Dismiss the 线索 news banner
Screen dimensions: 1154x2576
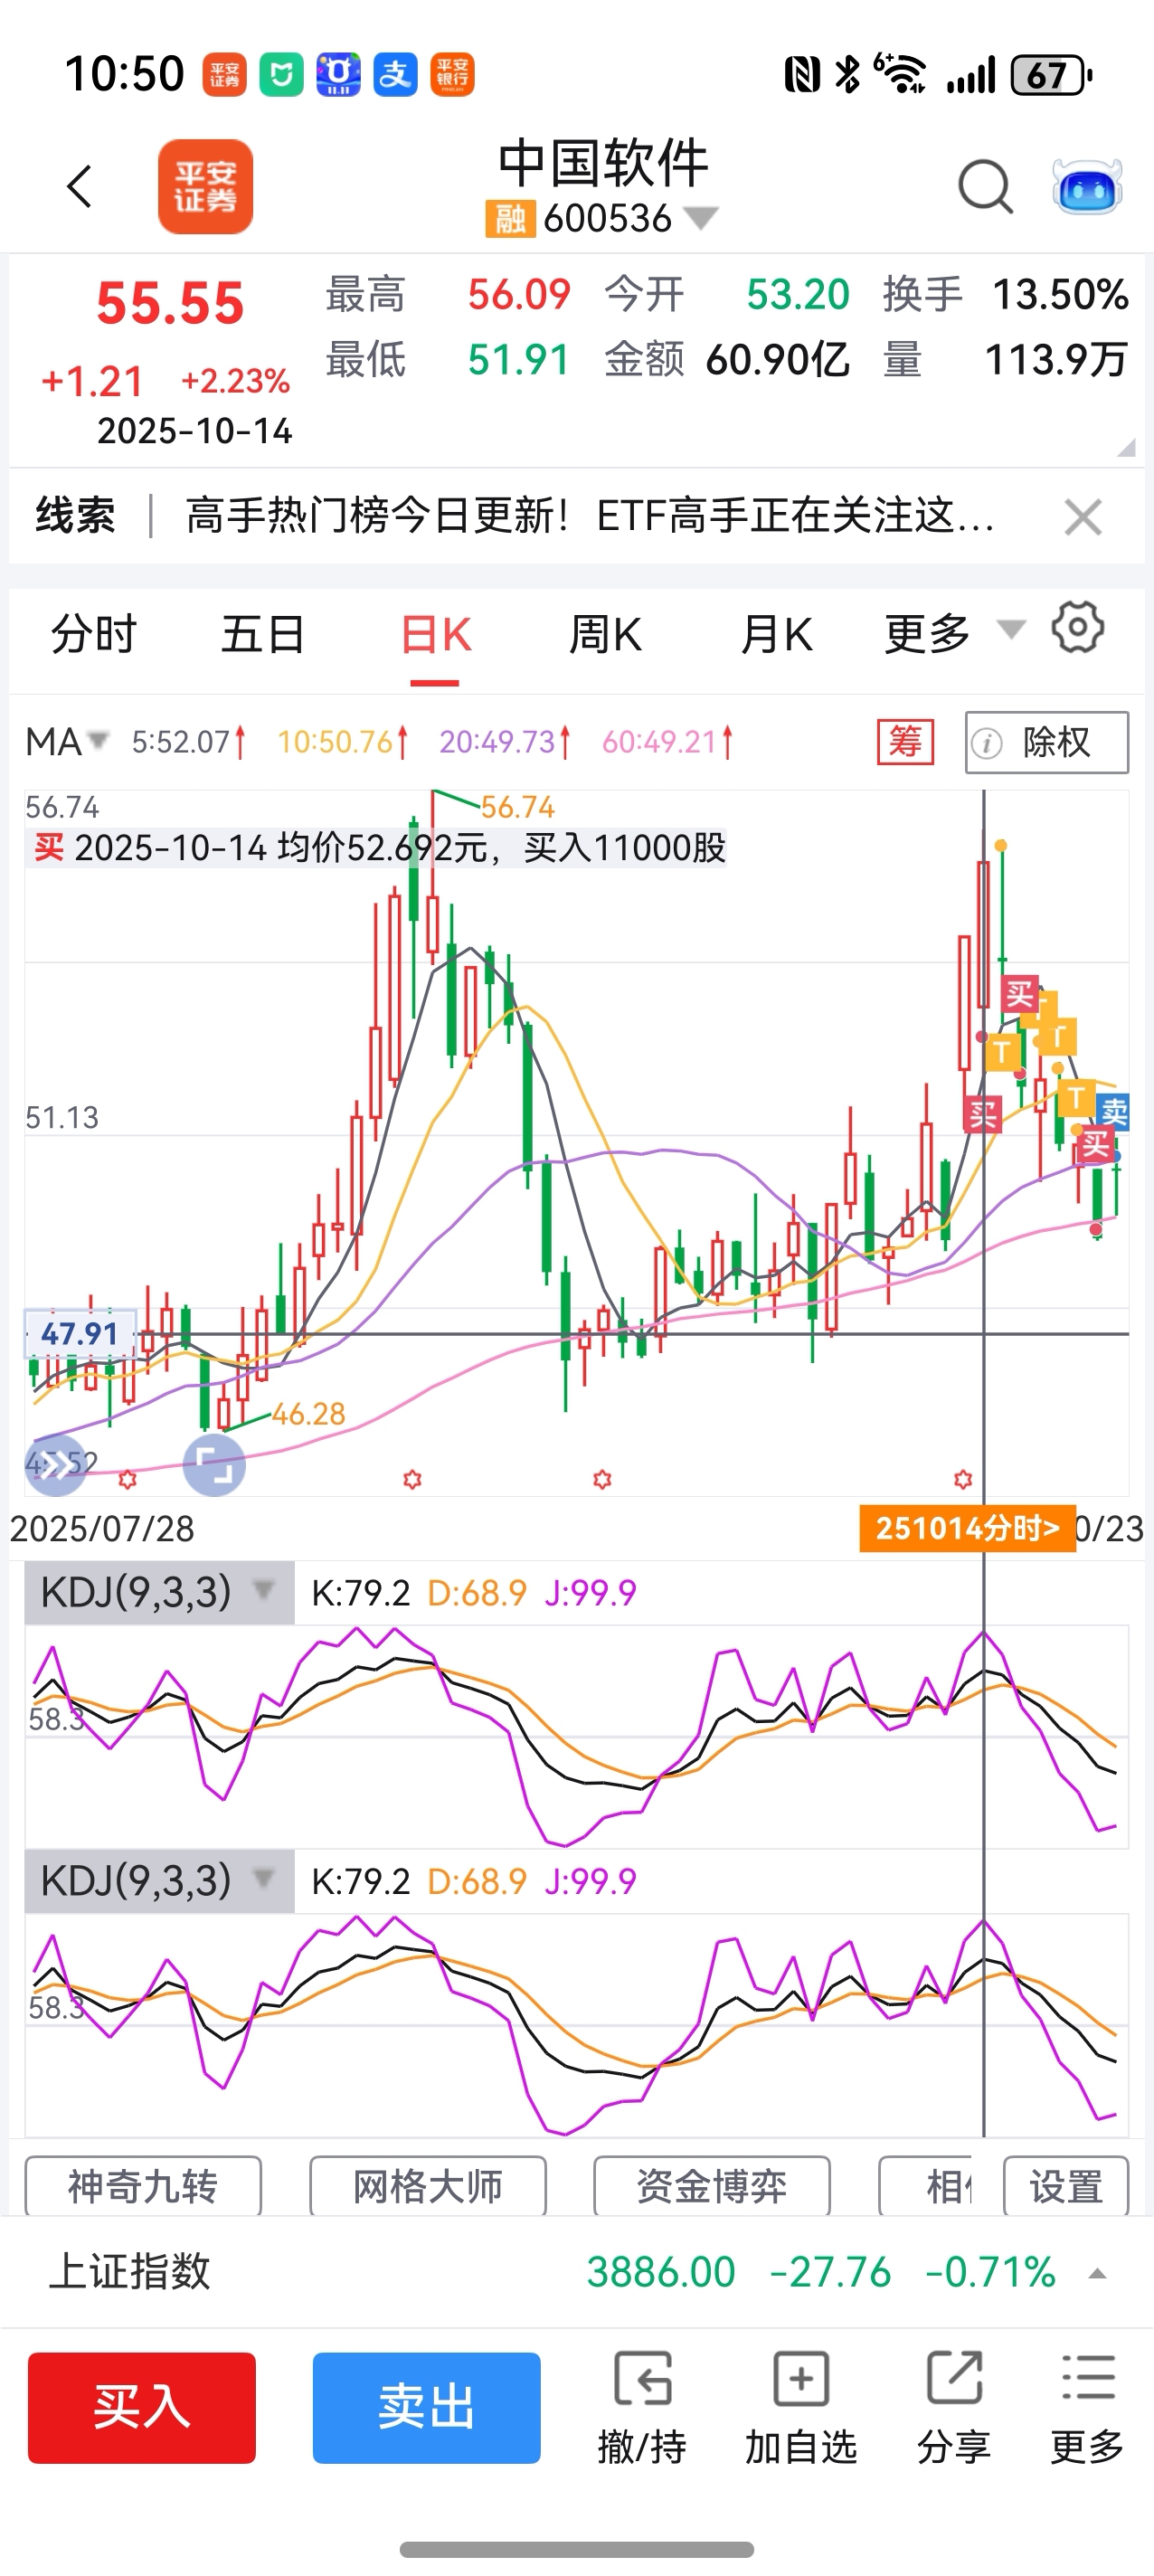pyautogui.click(x=1083, y=517)
